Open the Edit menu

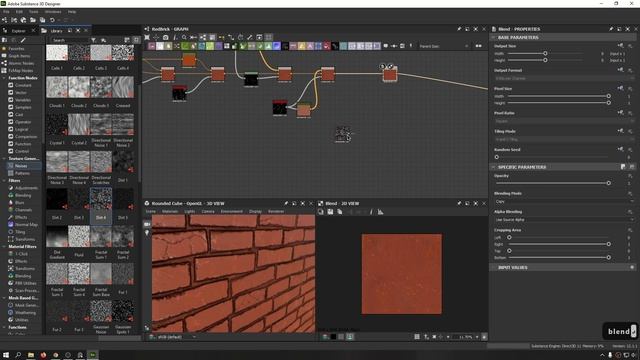(19, 12)
